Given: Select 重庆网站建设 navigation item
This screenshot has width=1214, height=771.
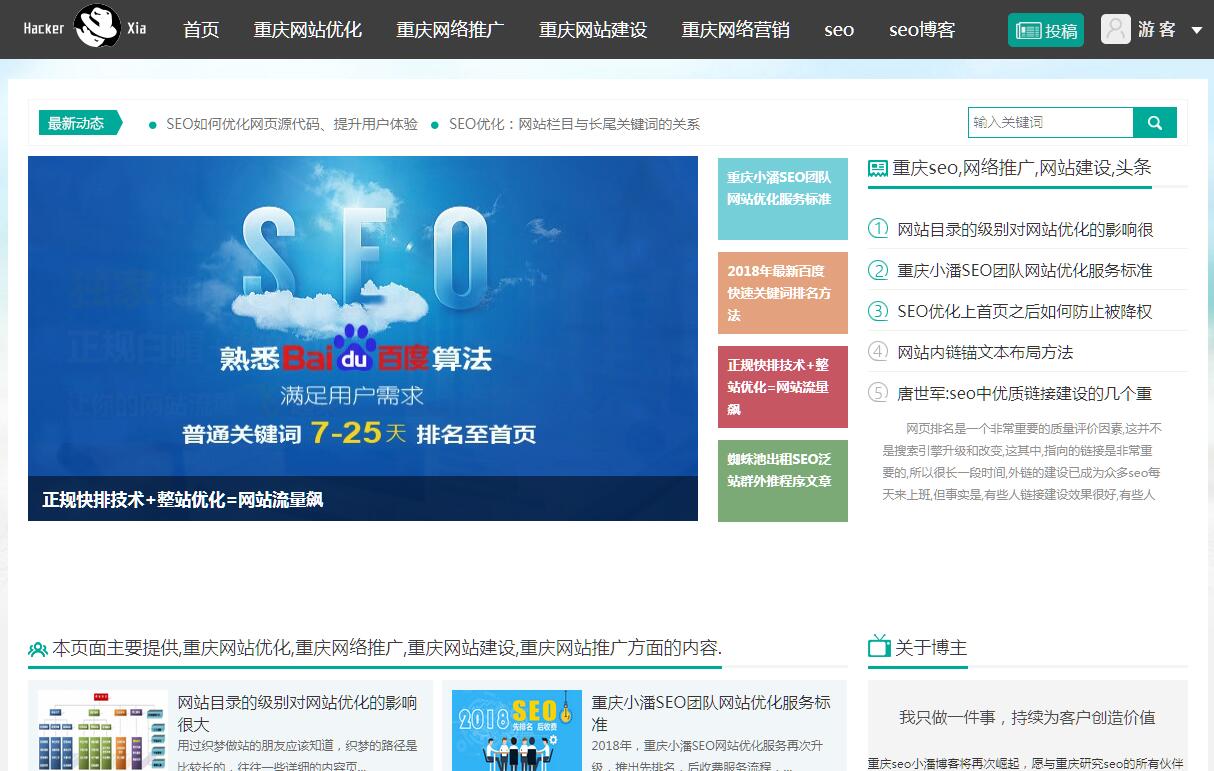Looking at the screenshot, I should point(593,30).
